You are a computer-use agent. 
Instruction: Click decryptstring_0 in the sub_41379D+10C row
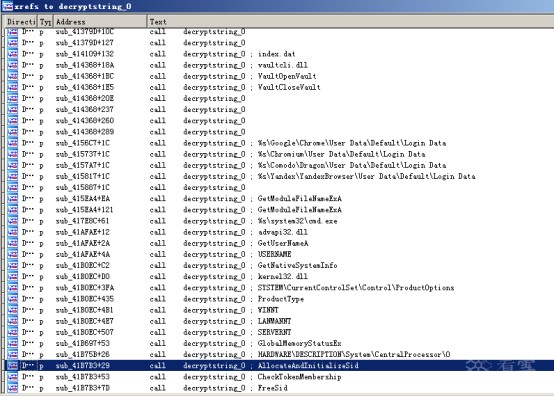pyautogui.click(x=214, y=32)
